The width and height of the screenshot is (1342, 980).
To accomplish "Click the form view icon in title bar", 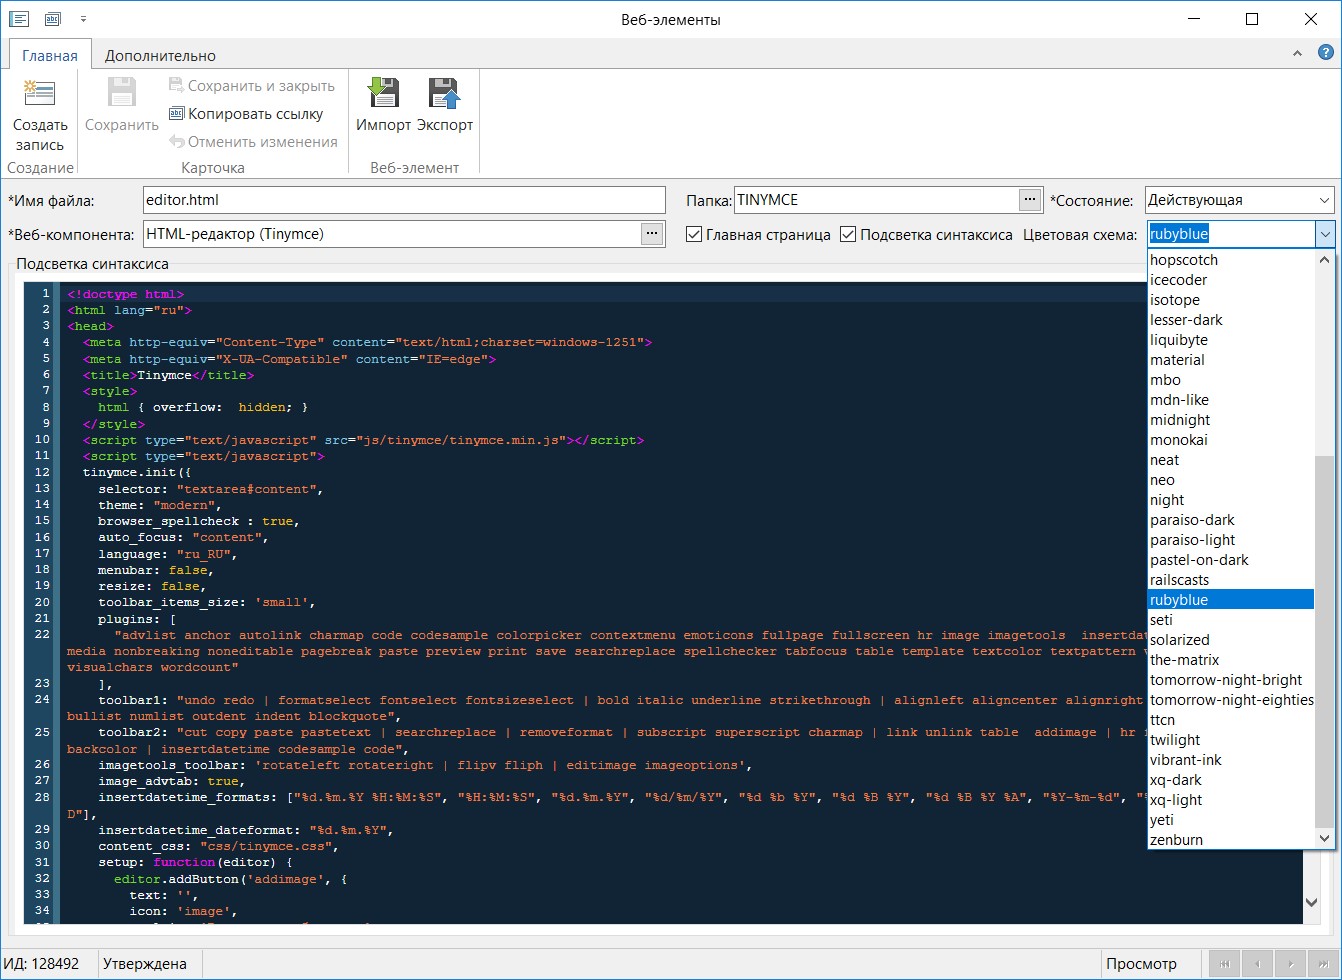I will [x=19, y=19].
